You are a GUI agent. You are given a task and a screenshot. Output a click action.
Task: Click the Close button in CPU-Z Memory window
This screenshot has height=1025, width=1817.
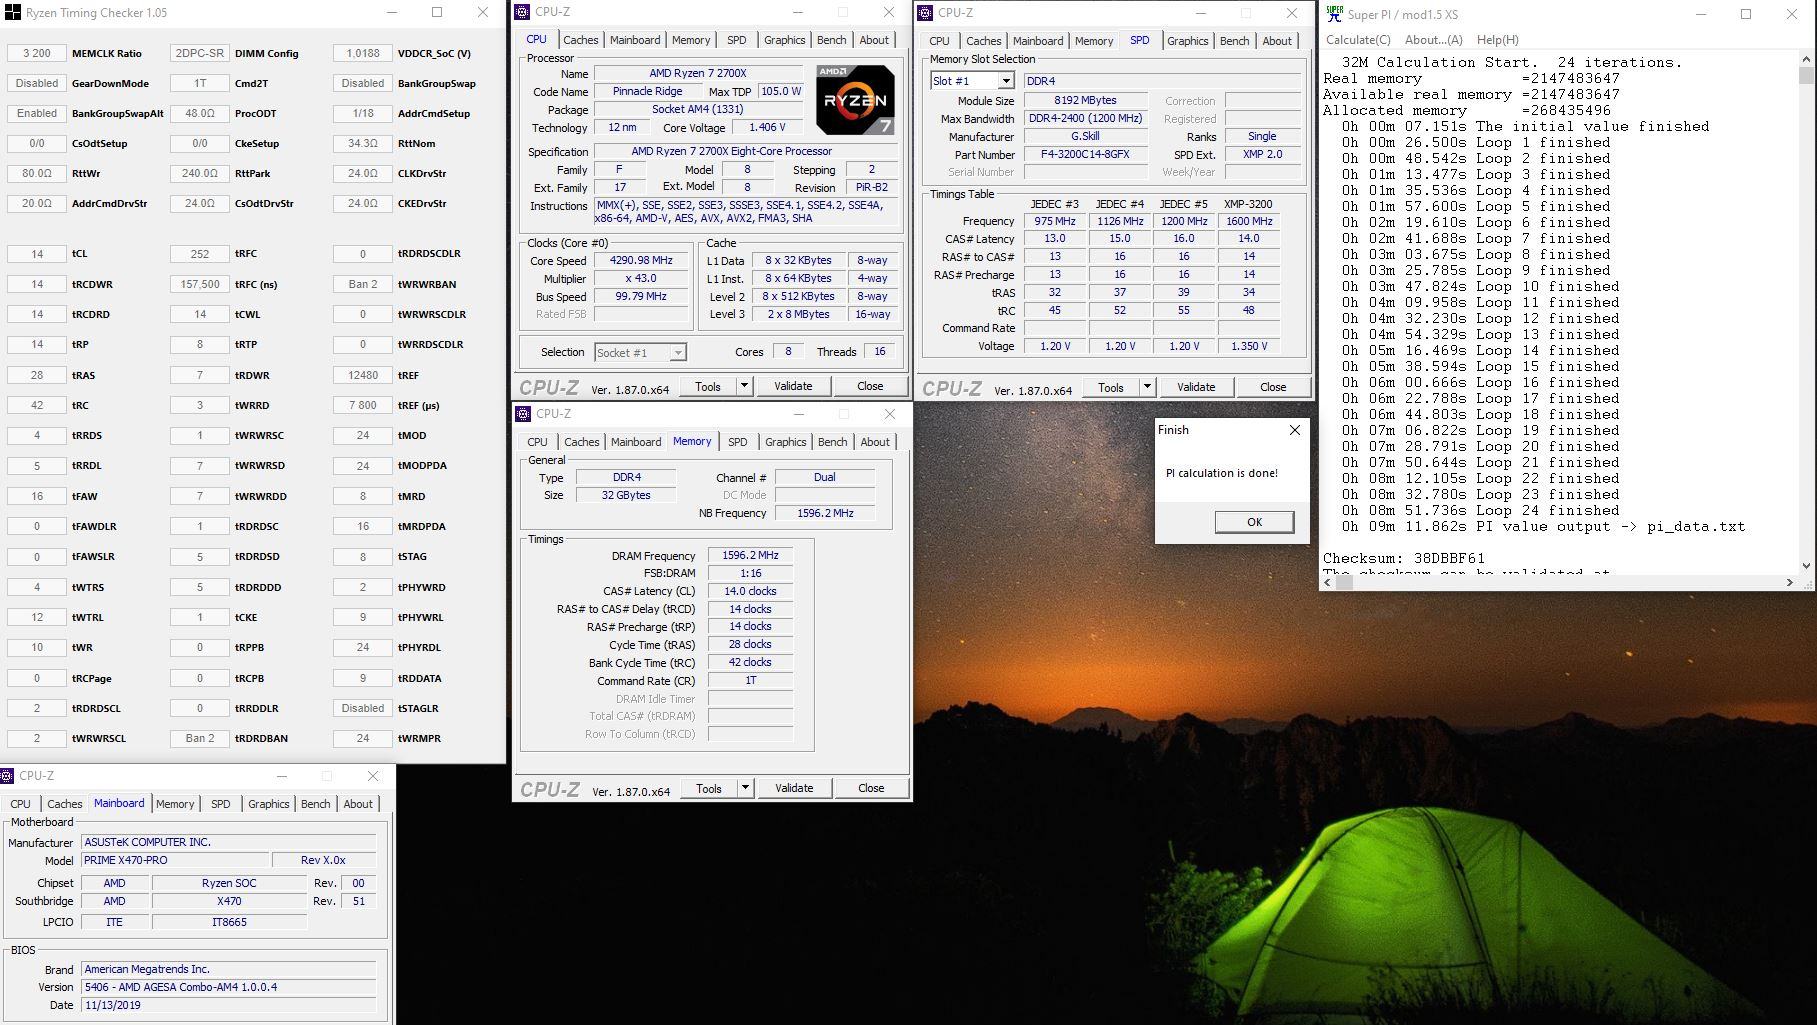[871, 788]
